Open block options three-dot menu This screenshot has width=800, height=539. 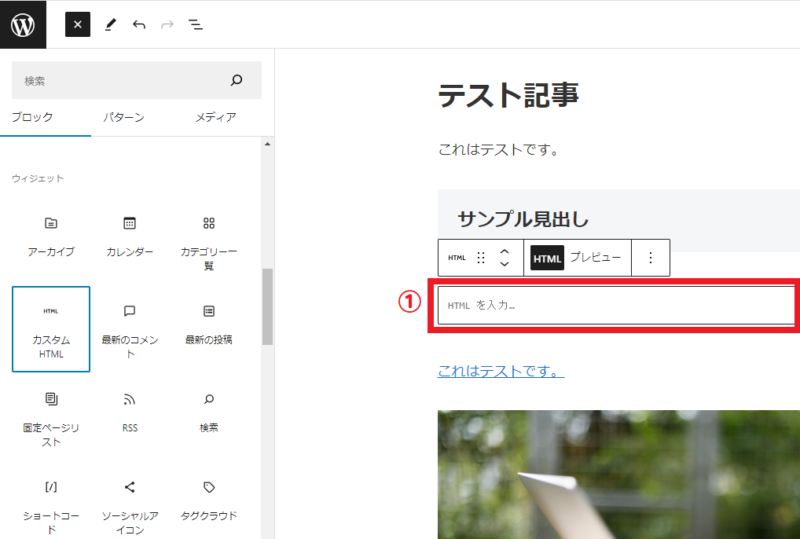pyautogui.click(x=650, y=258)
